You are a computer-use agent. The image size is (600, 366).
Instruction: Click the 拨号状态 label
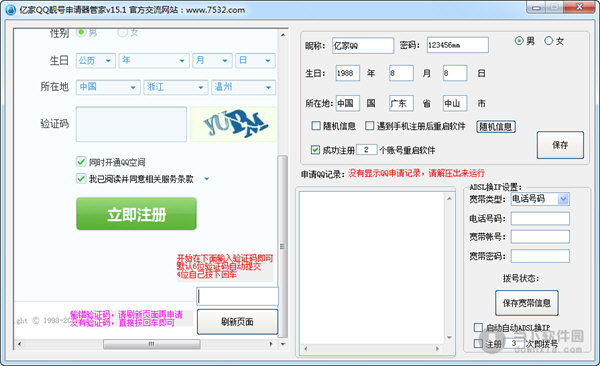click(521, 278)
